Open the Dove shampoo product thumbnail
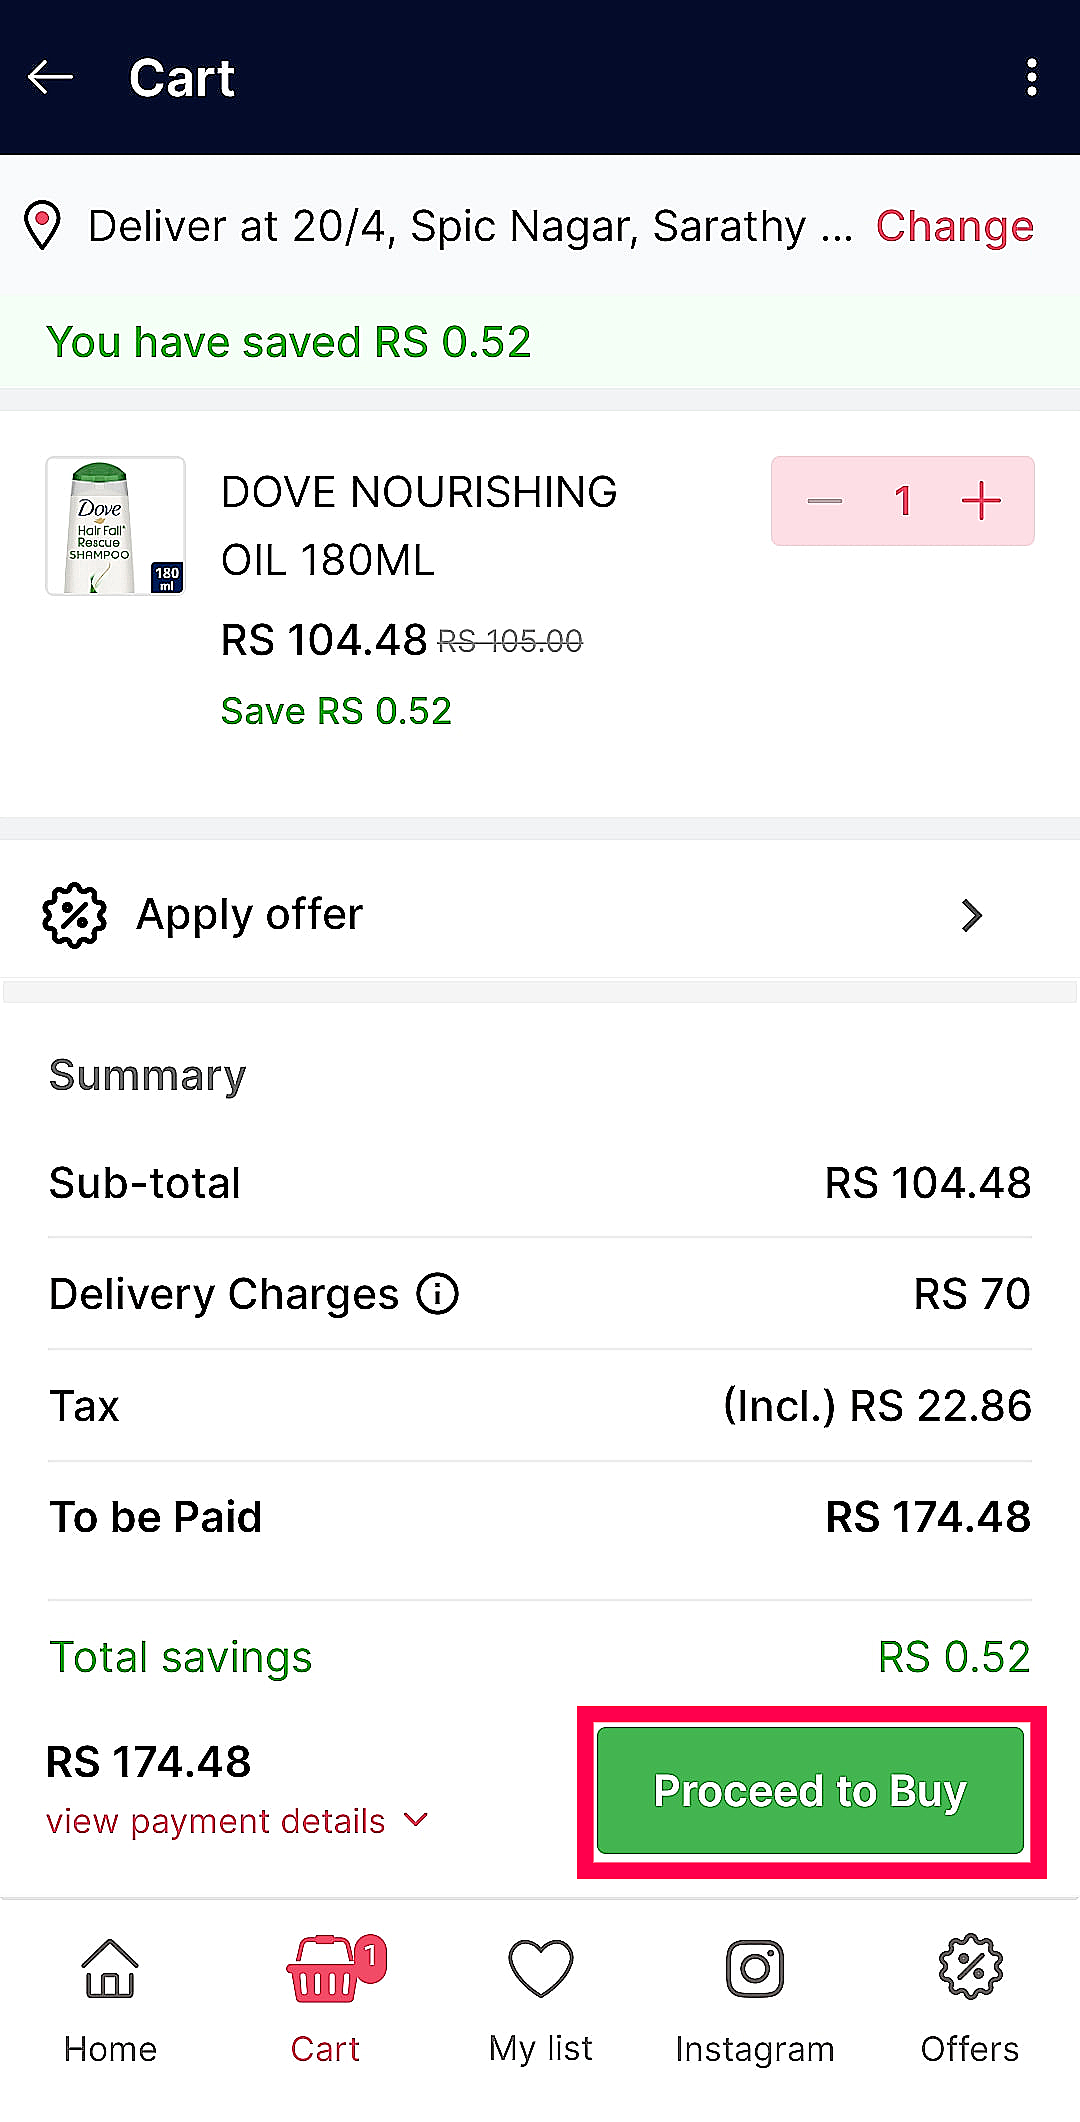Image resolution: width=1080 pixels, height=2122 pixels. (115, 526)
